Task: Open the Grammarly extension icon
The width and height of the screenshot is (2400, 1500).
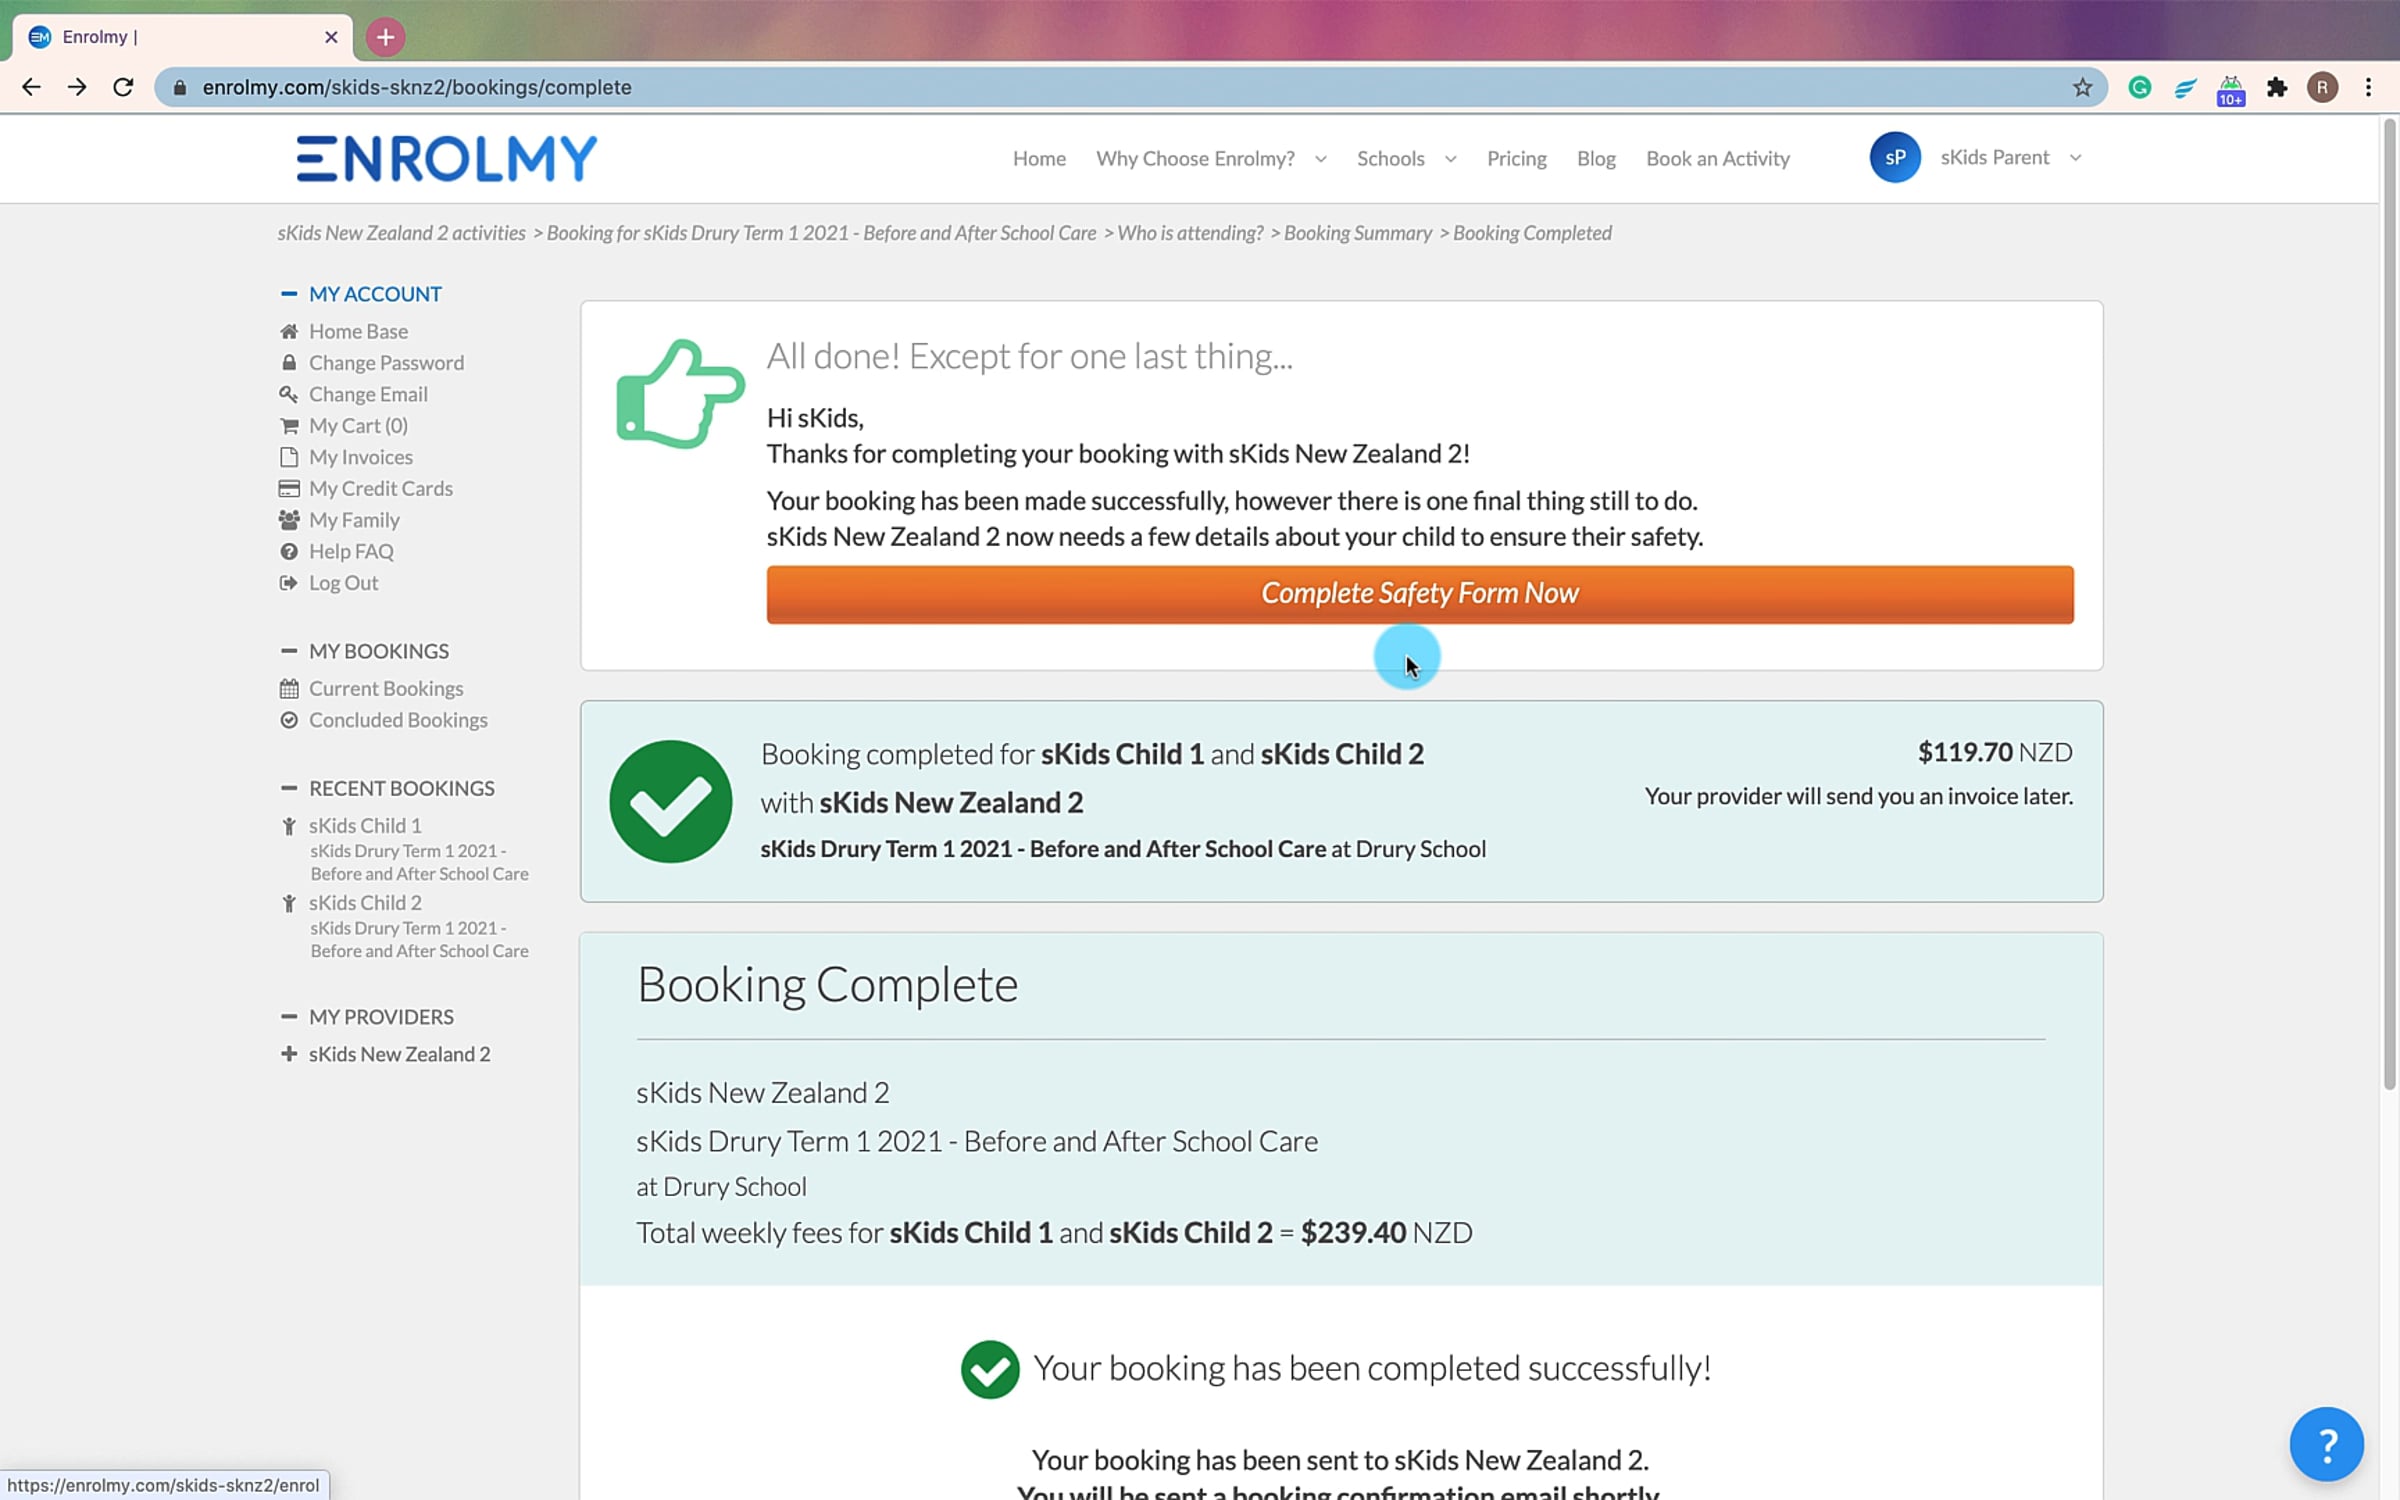Action: point(2139,87)
